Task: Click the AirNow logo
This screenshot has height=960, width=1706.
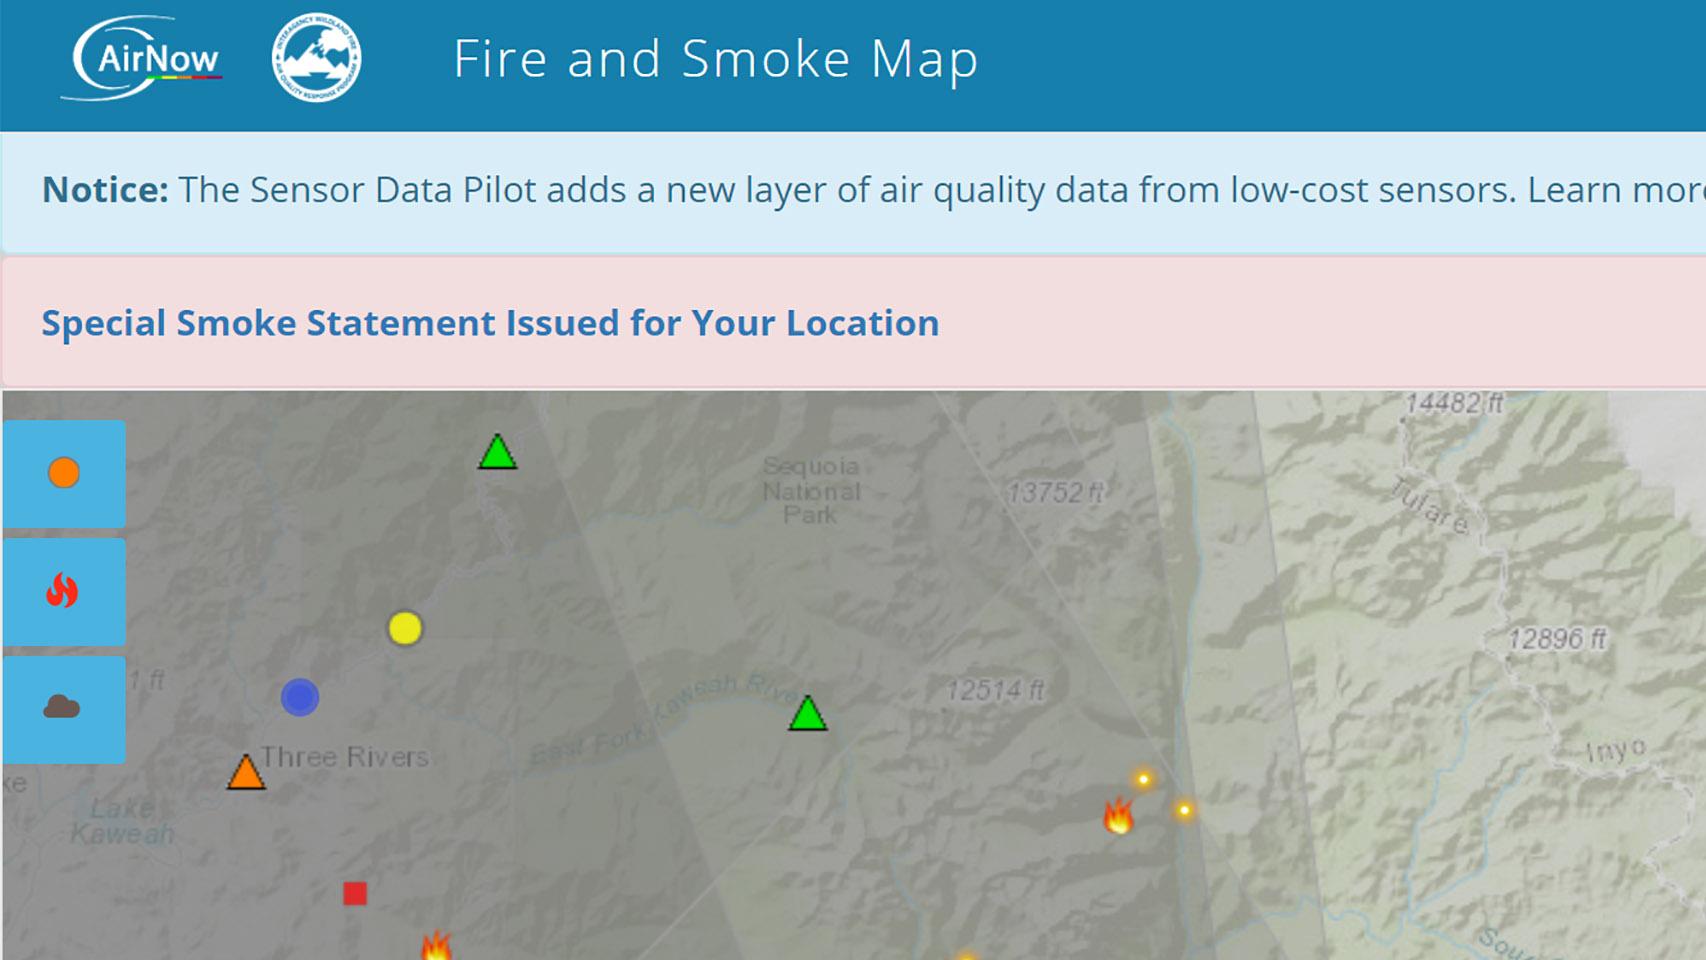Action: coord(146,60)
